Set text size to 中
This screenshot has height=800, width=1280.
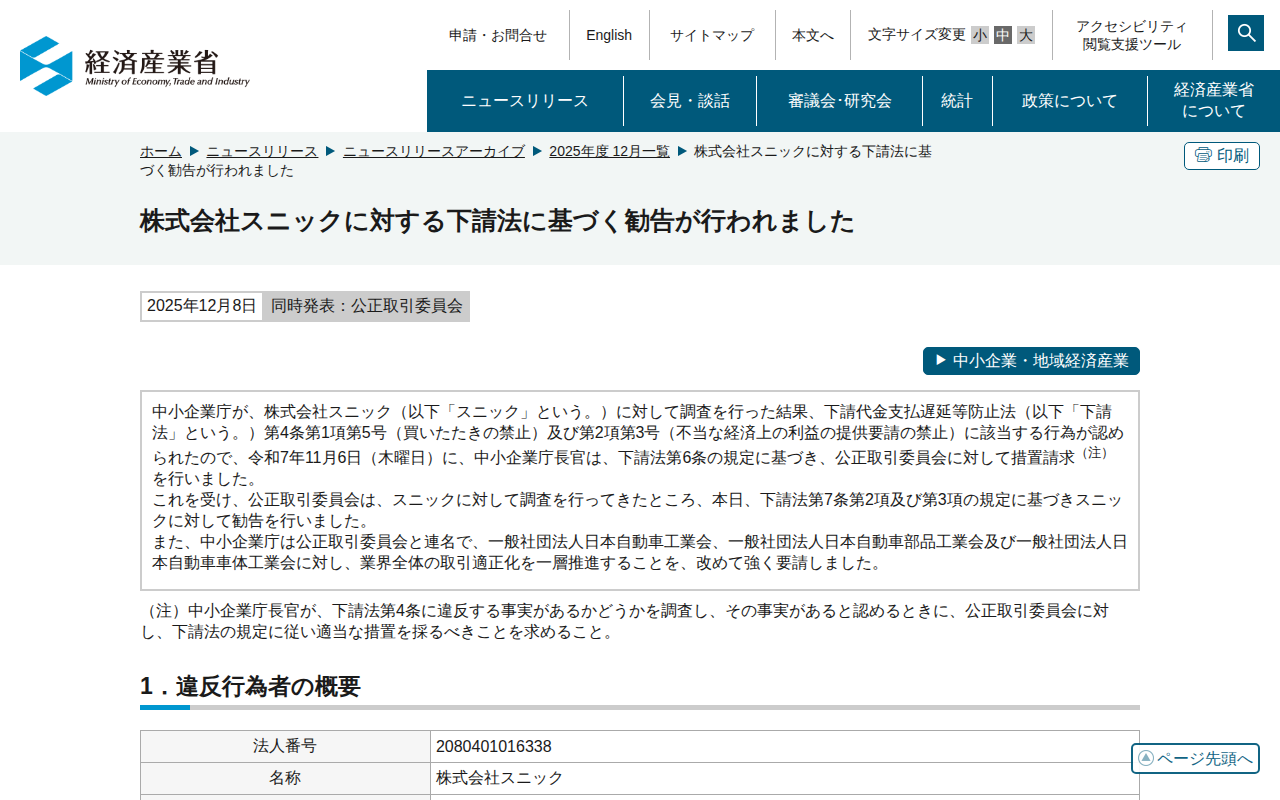(1003, 35)
